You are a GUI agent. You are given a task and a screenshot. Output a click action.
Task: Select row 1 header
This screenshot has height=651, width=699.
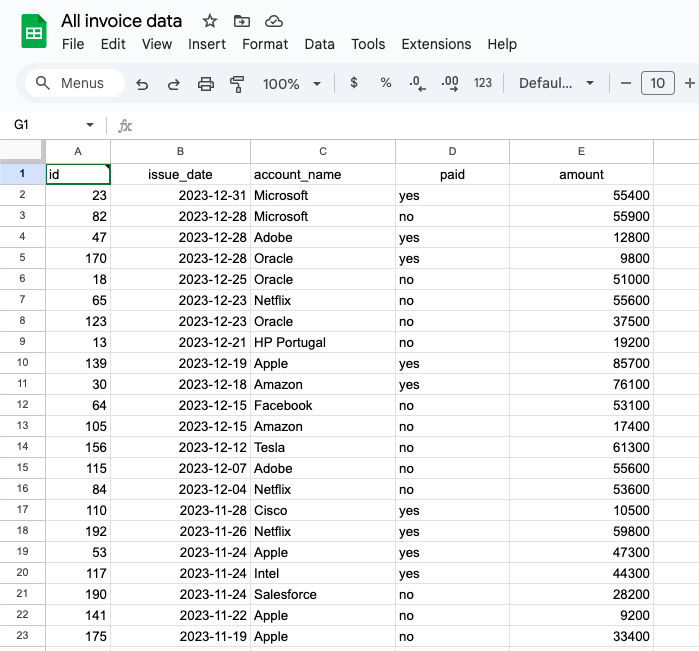click(22, 174)
